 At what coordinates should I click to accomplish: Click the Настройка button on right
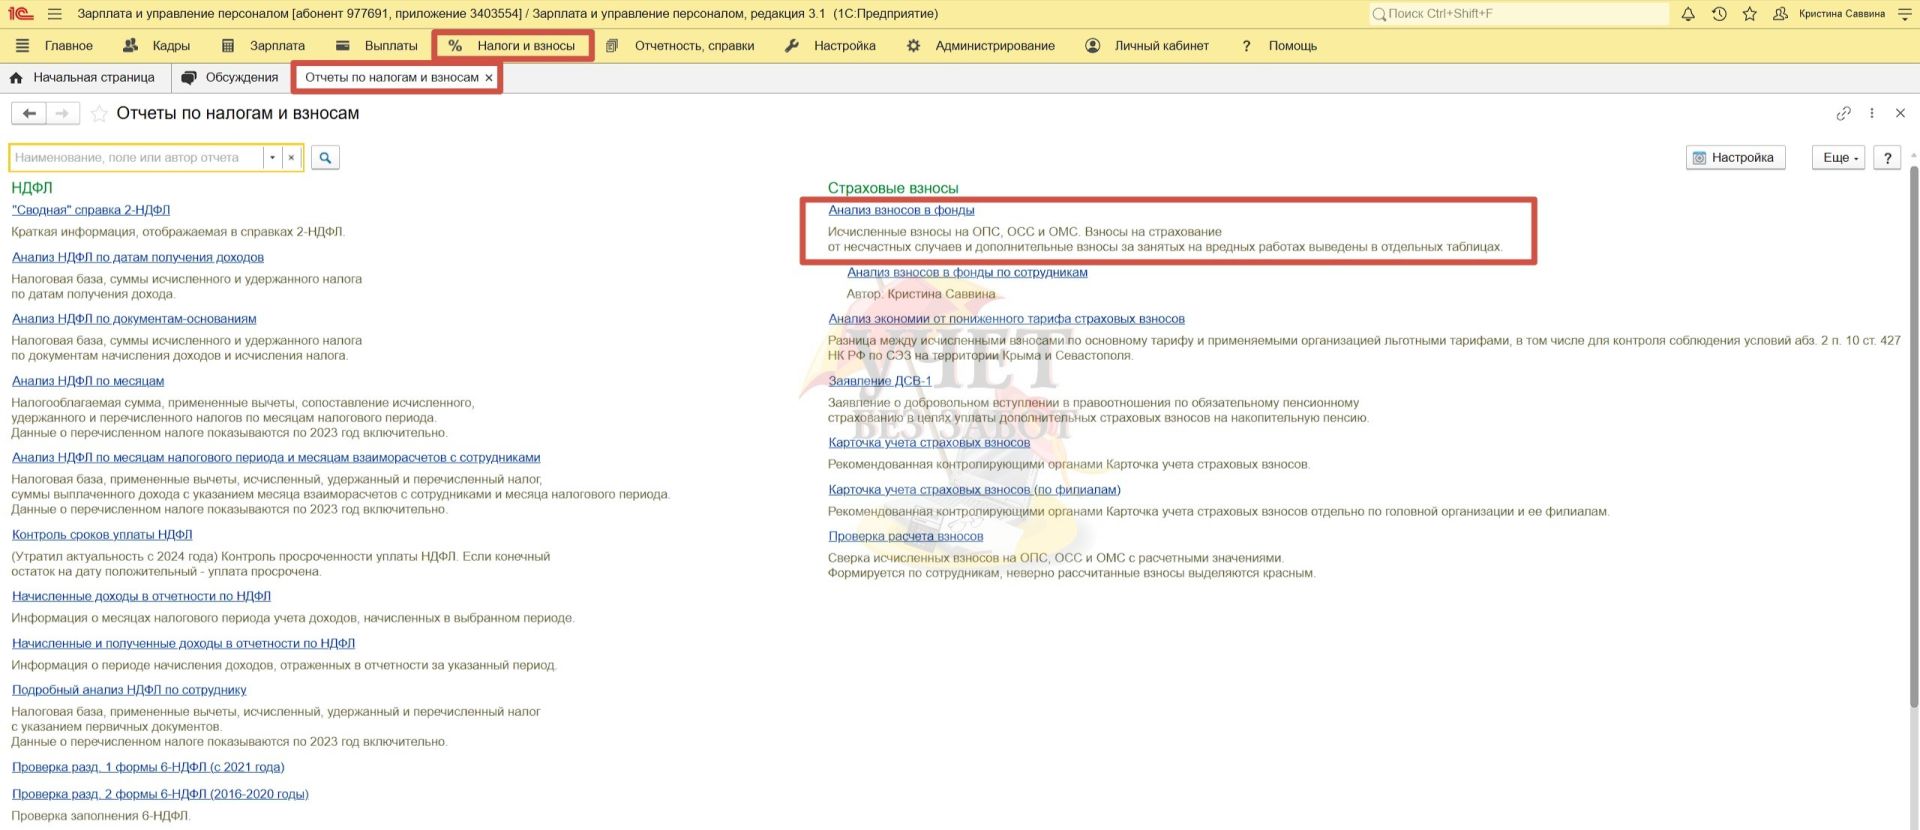click(x=1735, y=158)
